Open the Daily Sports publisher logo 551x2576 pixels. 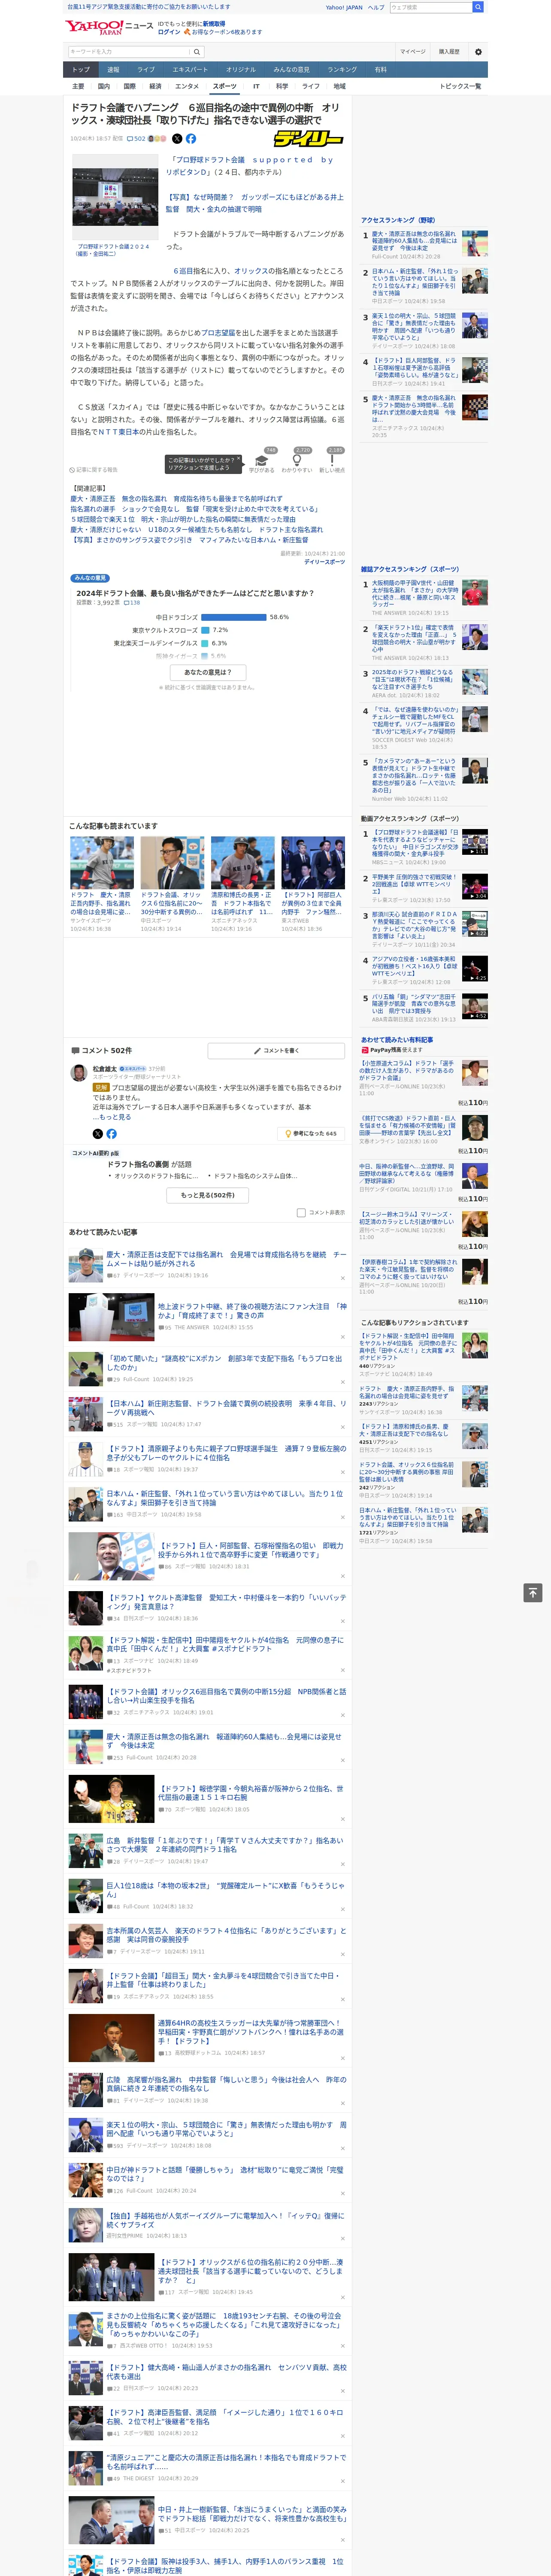coord(308,139)
